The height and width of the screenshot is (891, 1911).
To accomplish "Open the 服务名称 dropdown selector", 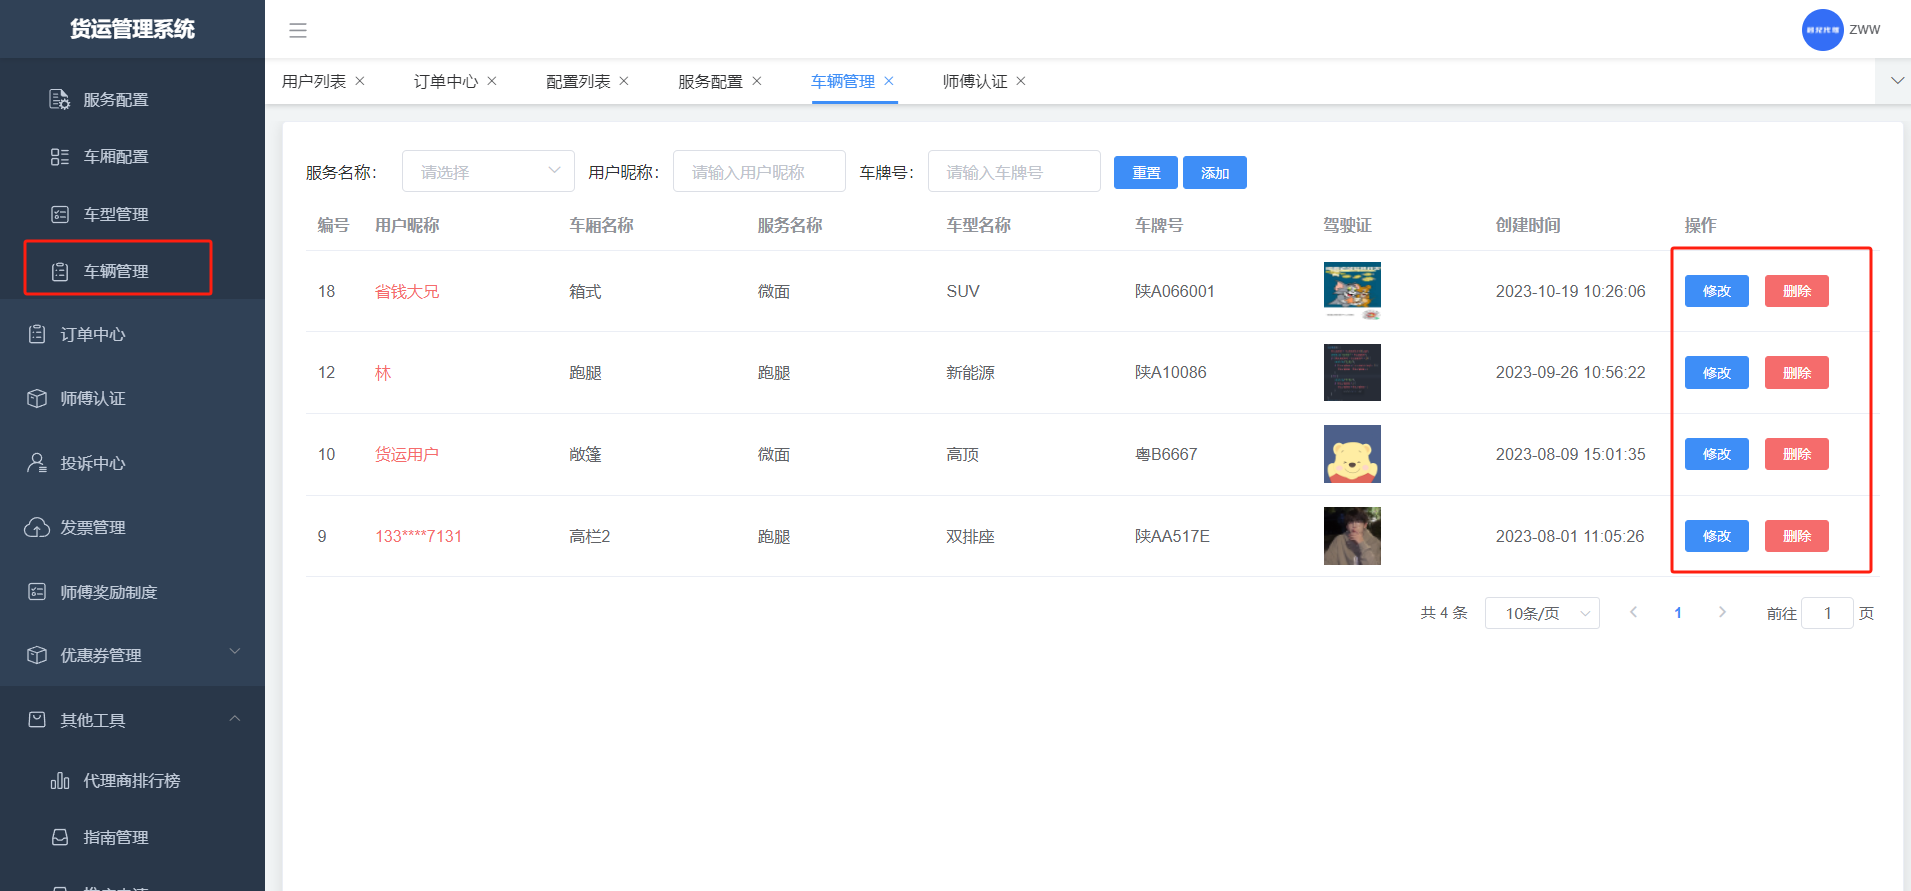I will 488,171.
